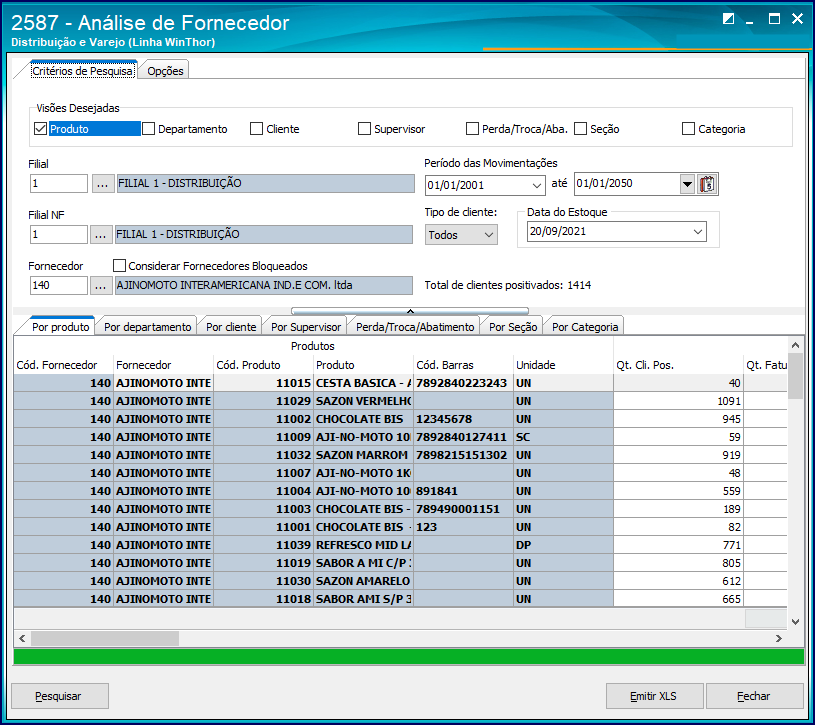Enable the Perda/Troca/Aba. checkbox

[472, 128]
